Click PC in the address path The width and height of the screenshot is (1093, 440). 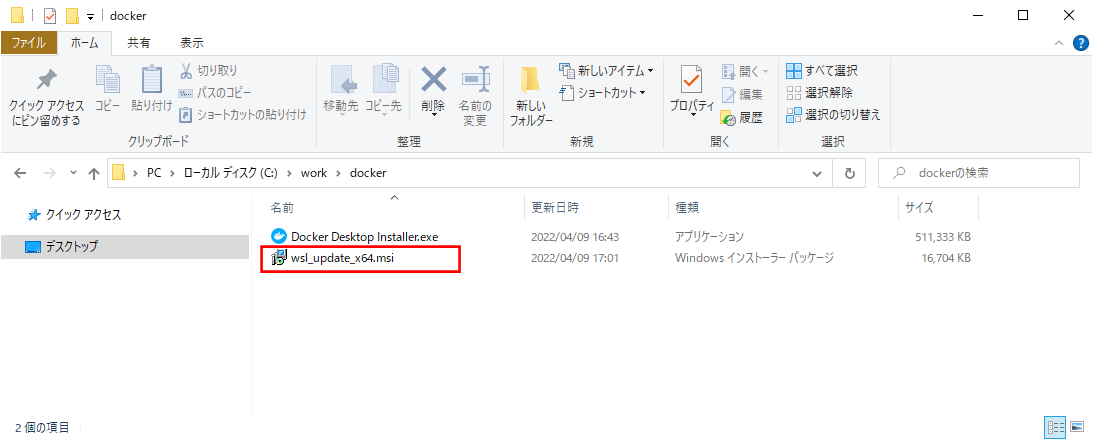click(153, 173)
